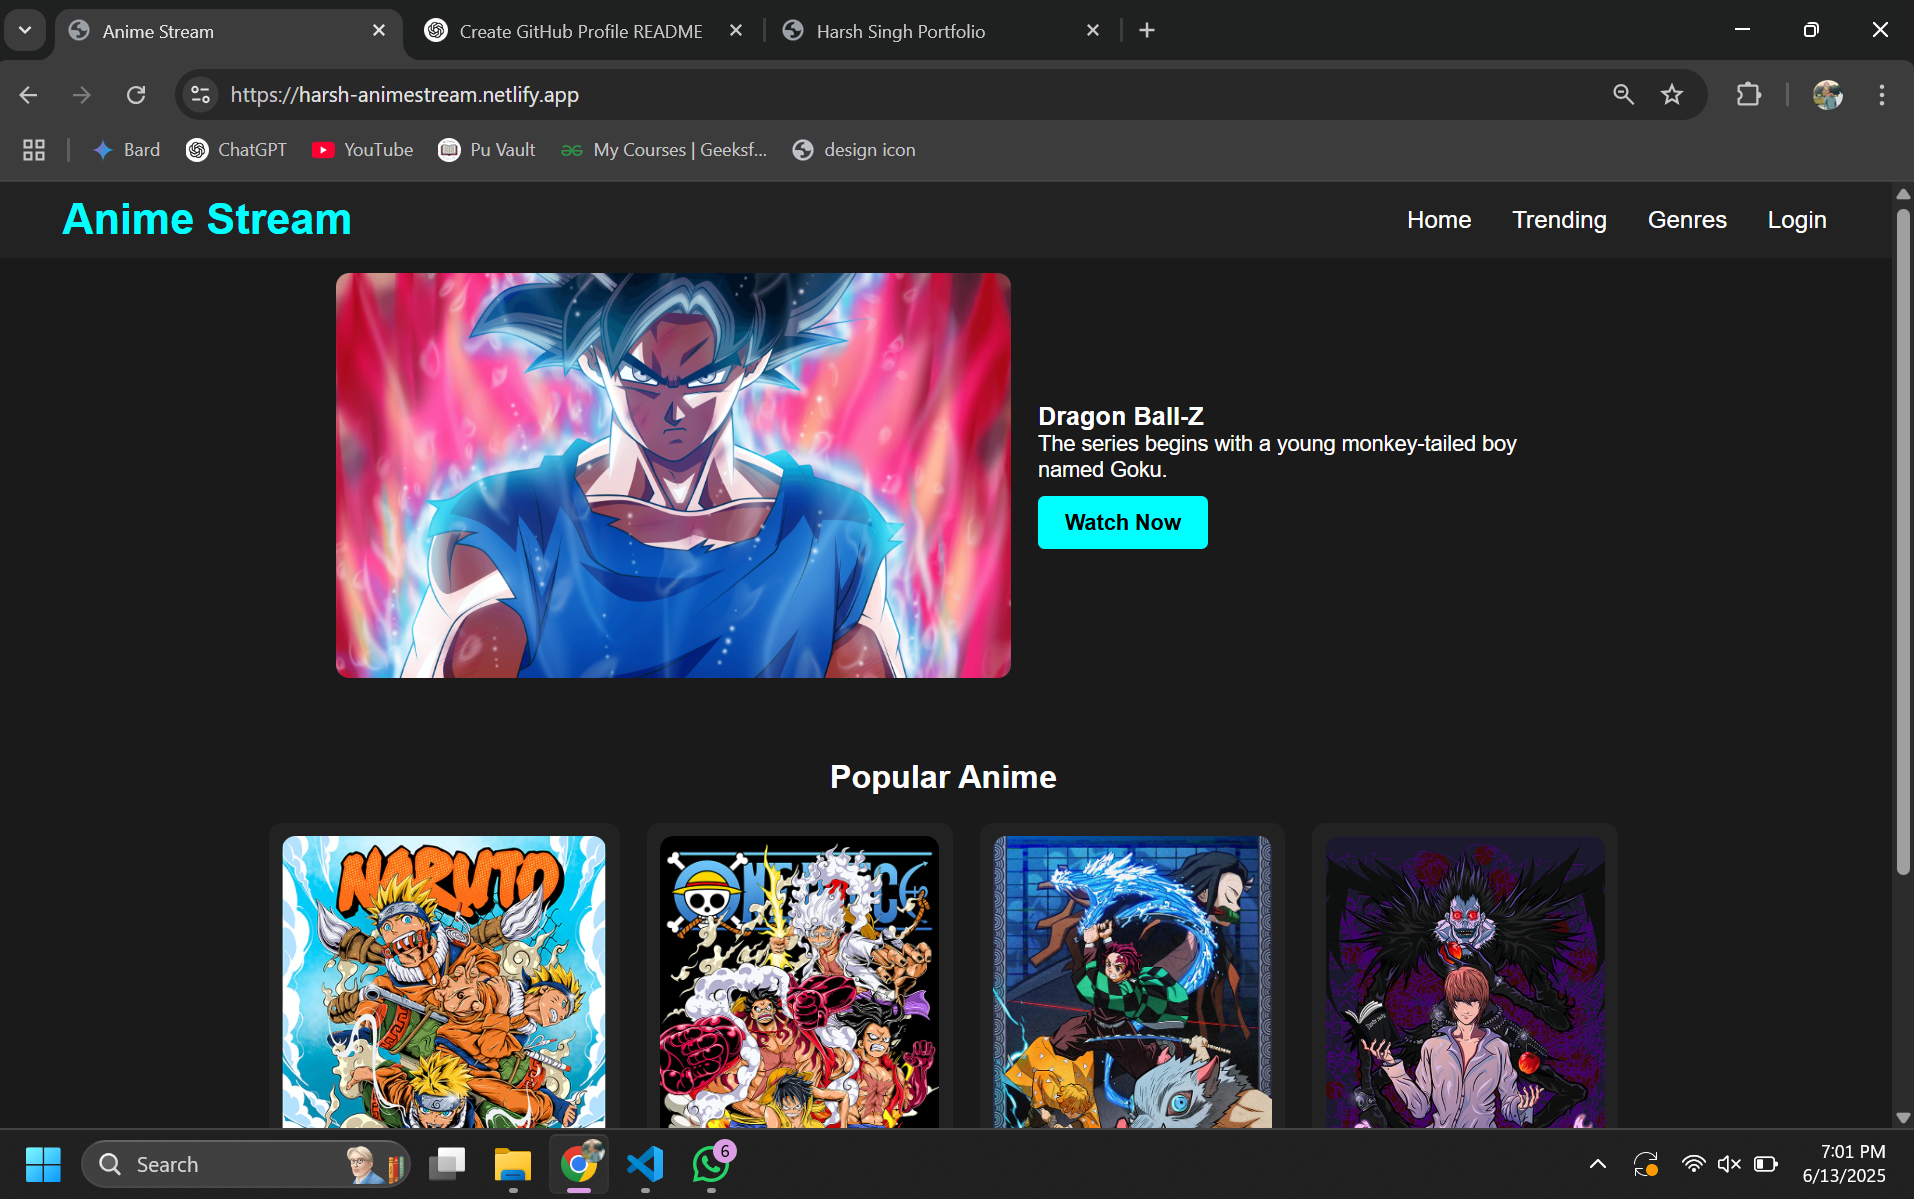
Task: Close the Anime Stream tab
Action: pyautogui.click(x=379, y=31)
